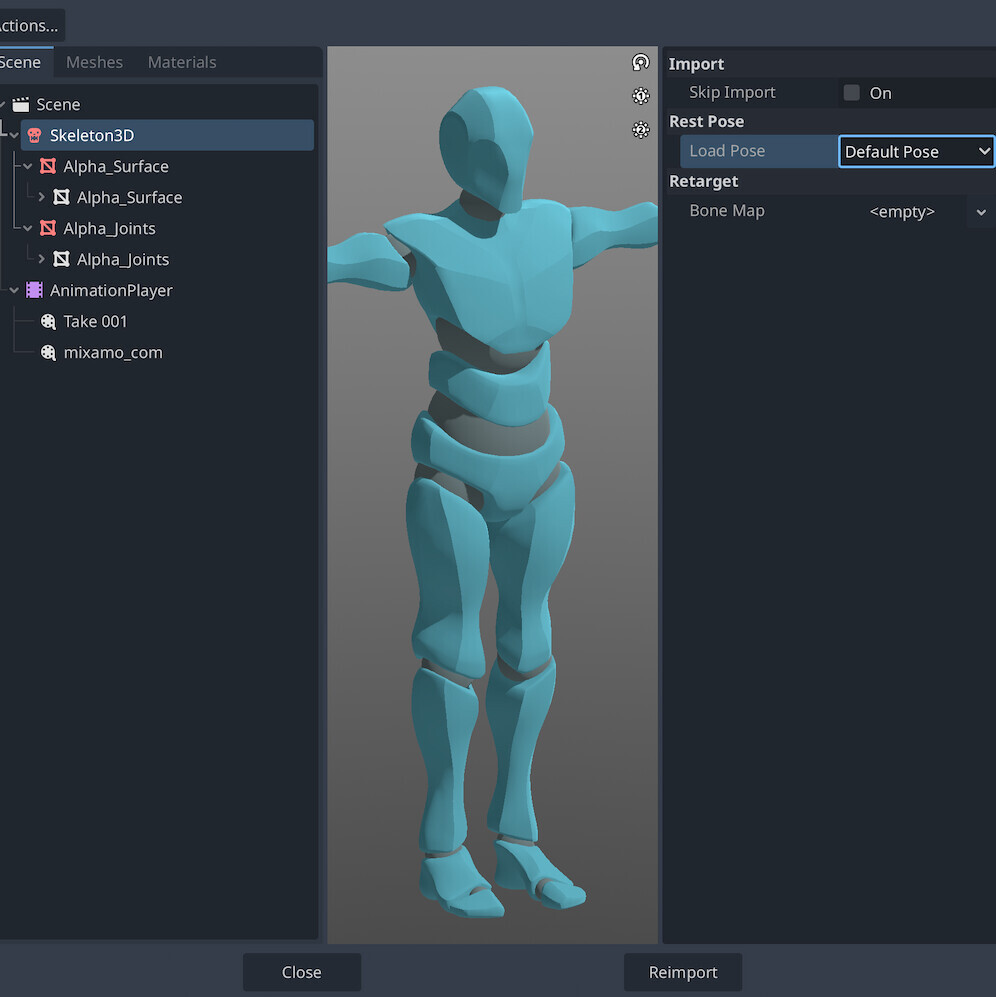Switch to the Meshes tab
This screenshot has height=997, width=996.
pos(94,62)
